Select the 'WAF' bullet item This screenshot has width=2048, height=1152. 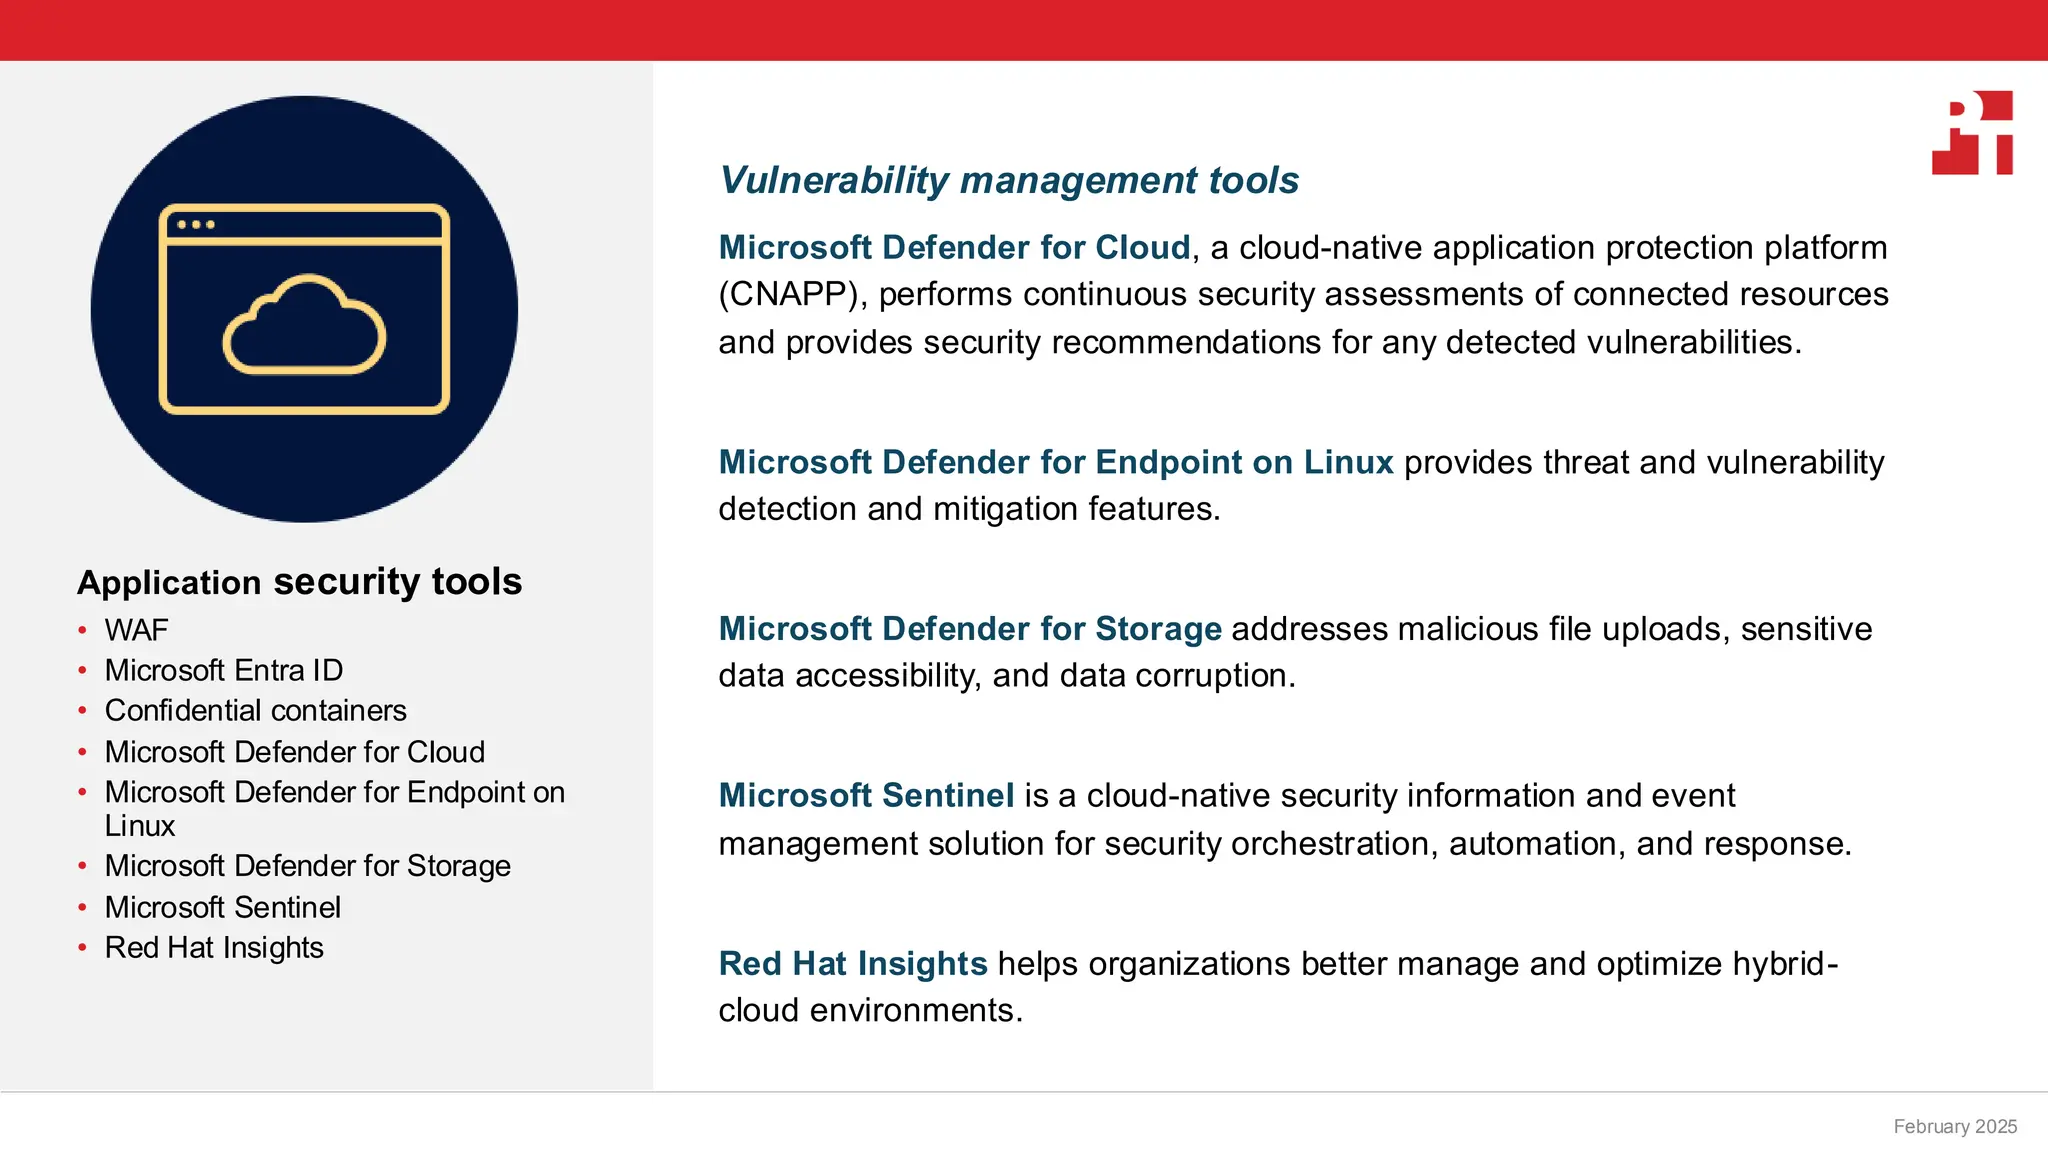(137, 630)
